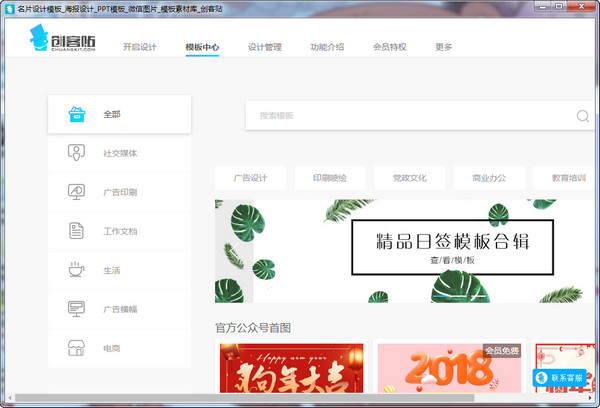Click the 工作文档 document icon
The height and width of the screenshot is (408, 600).
[x=76, y=231]
